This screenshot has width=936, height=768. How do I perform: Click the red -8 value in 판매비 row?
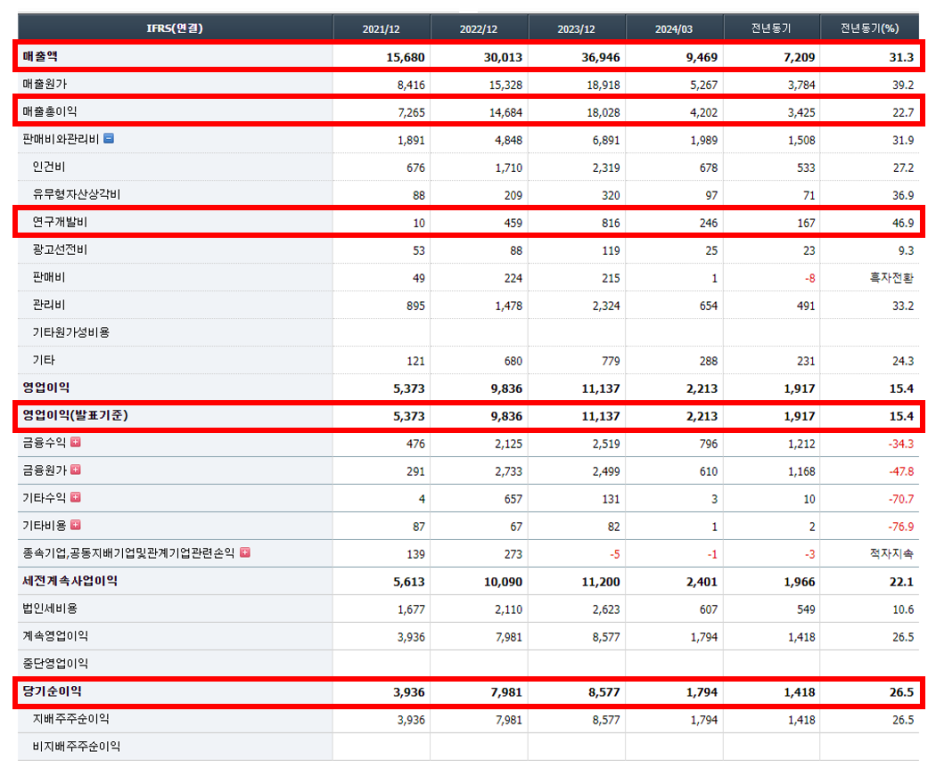click(x=809, y=278)
